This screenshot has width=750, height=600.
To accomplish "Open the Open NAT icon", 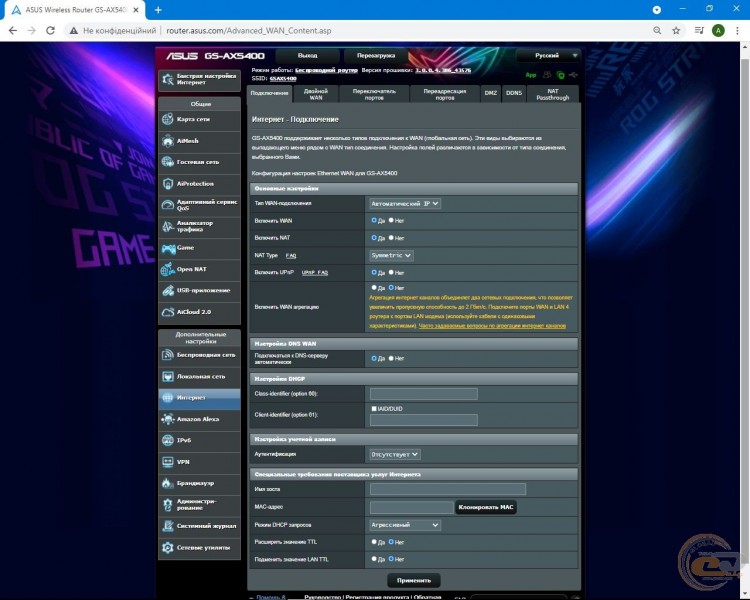I will [x=167, y=269].
